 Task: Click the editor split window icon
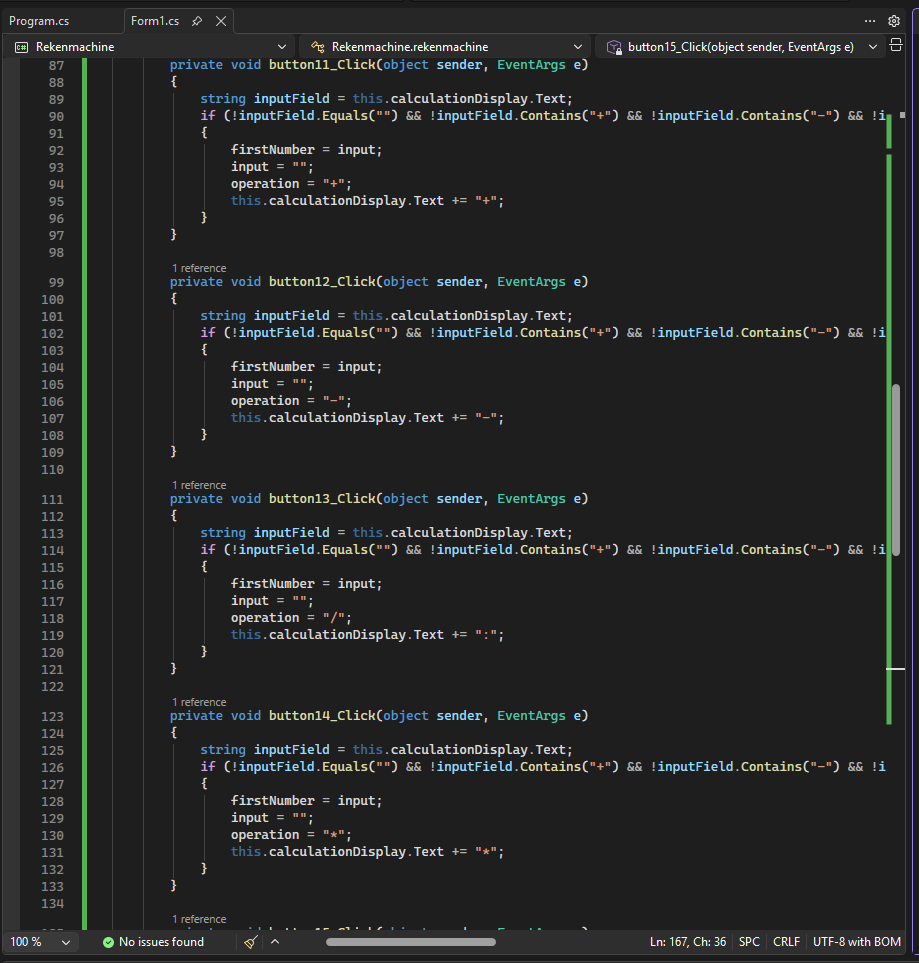click(896, 45)
